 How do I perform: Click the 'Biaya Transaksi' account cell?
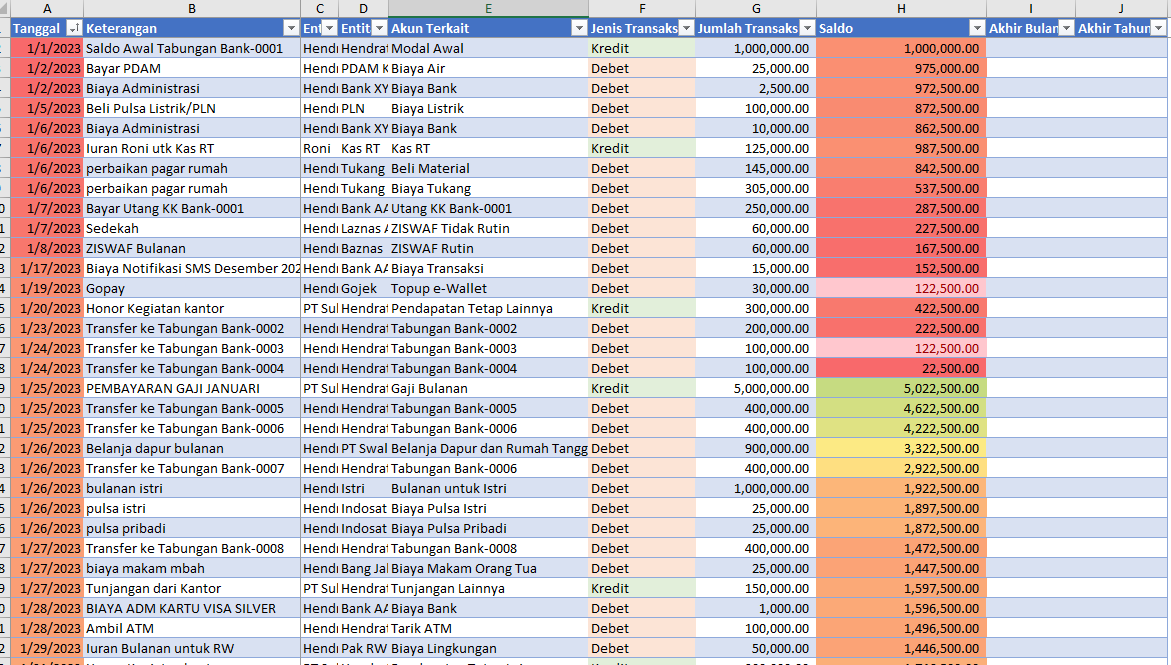[x=488, y=268]
